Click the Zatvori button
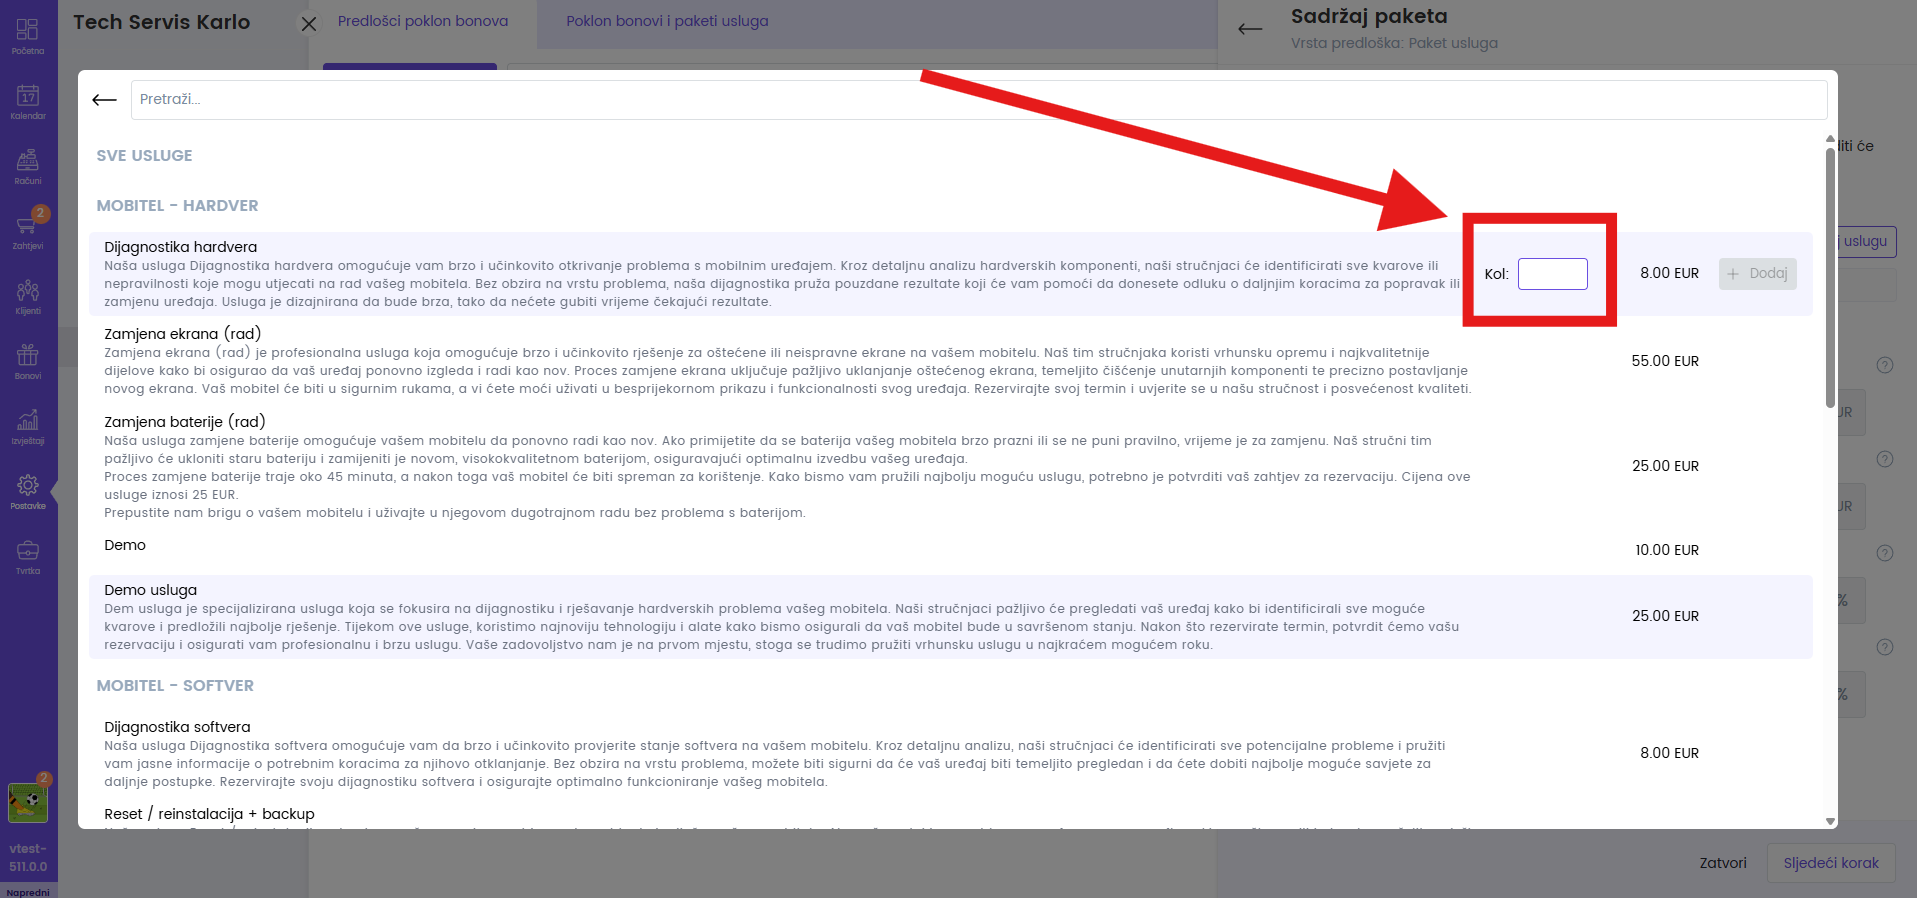The height and width of the screenshot is (898, 1917). 1722,863
